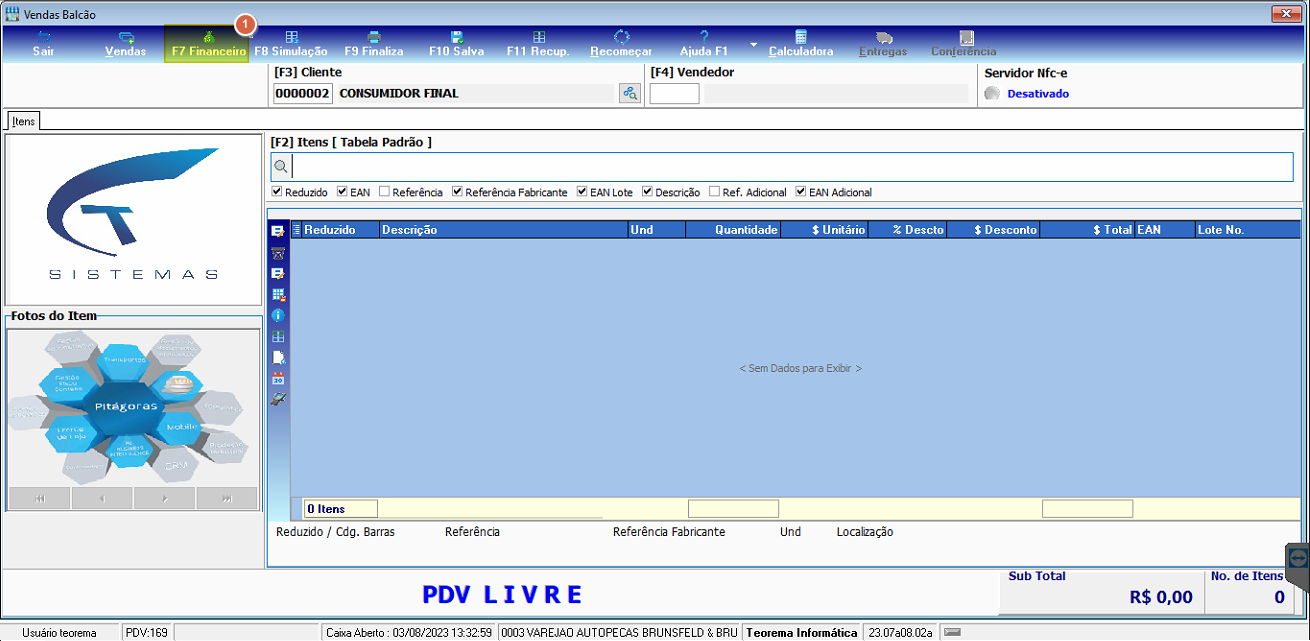Enable the Referência checkbox
1310x641 pixels.
[384, 192]
